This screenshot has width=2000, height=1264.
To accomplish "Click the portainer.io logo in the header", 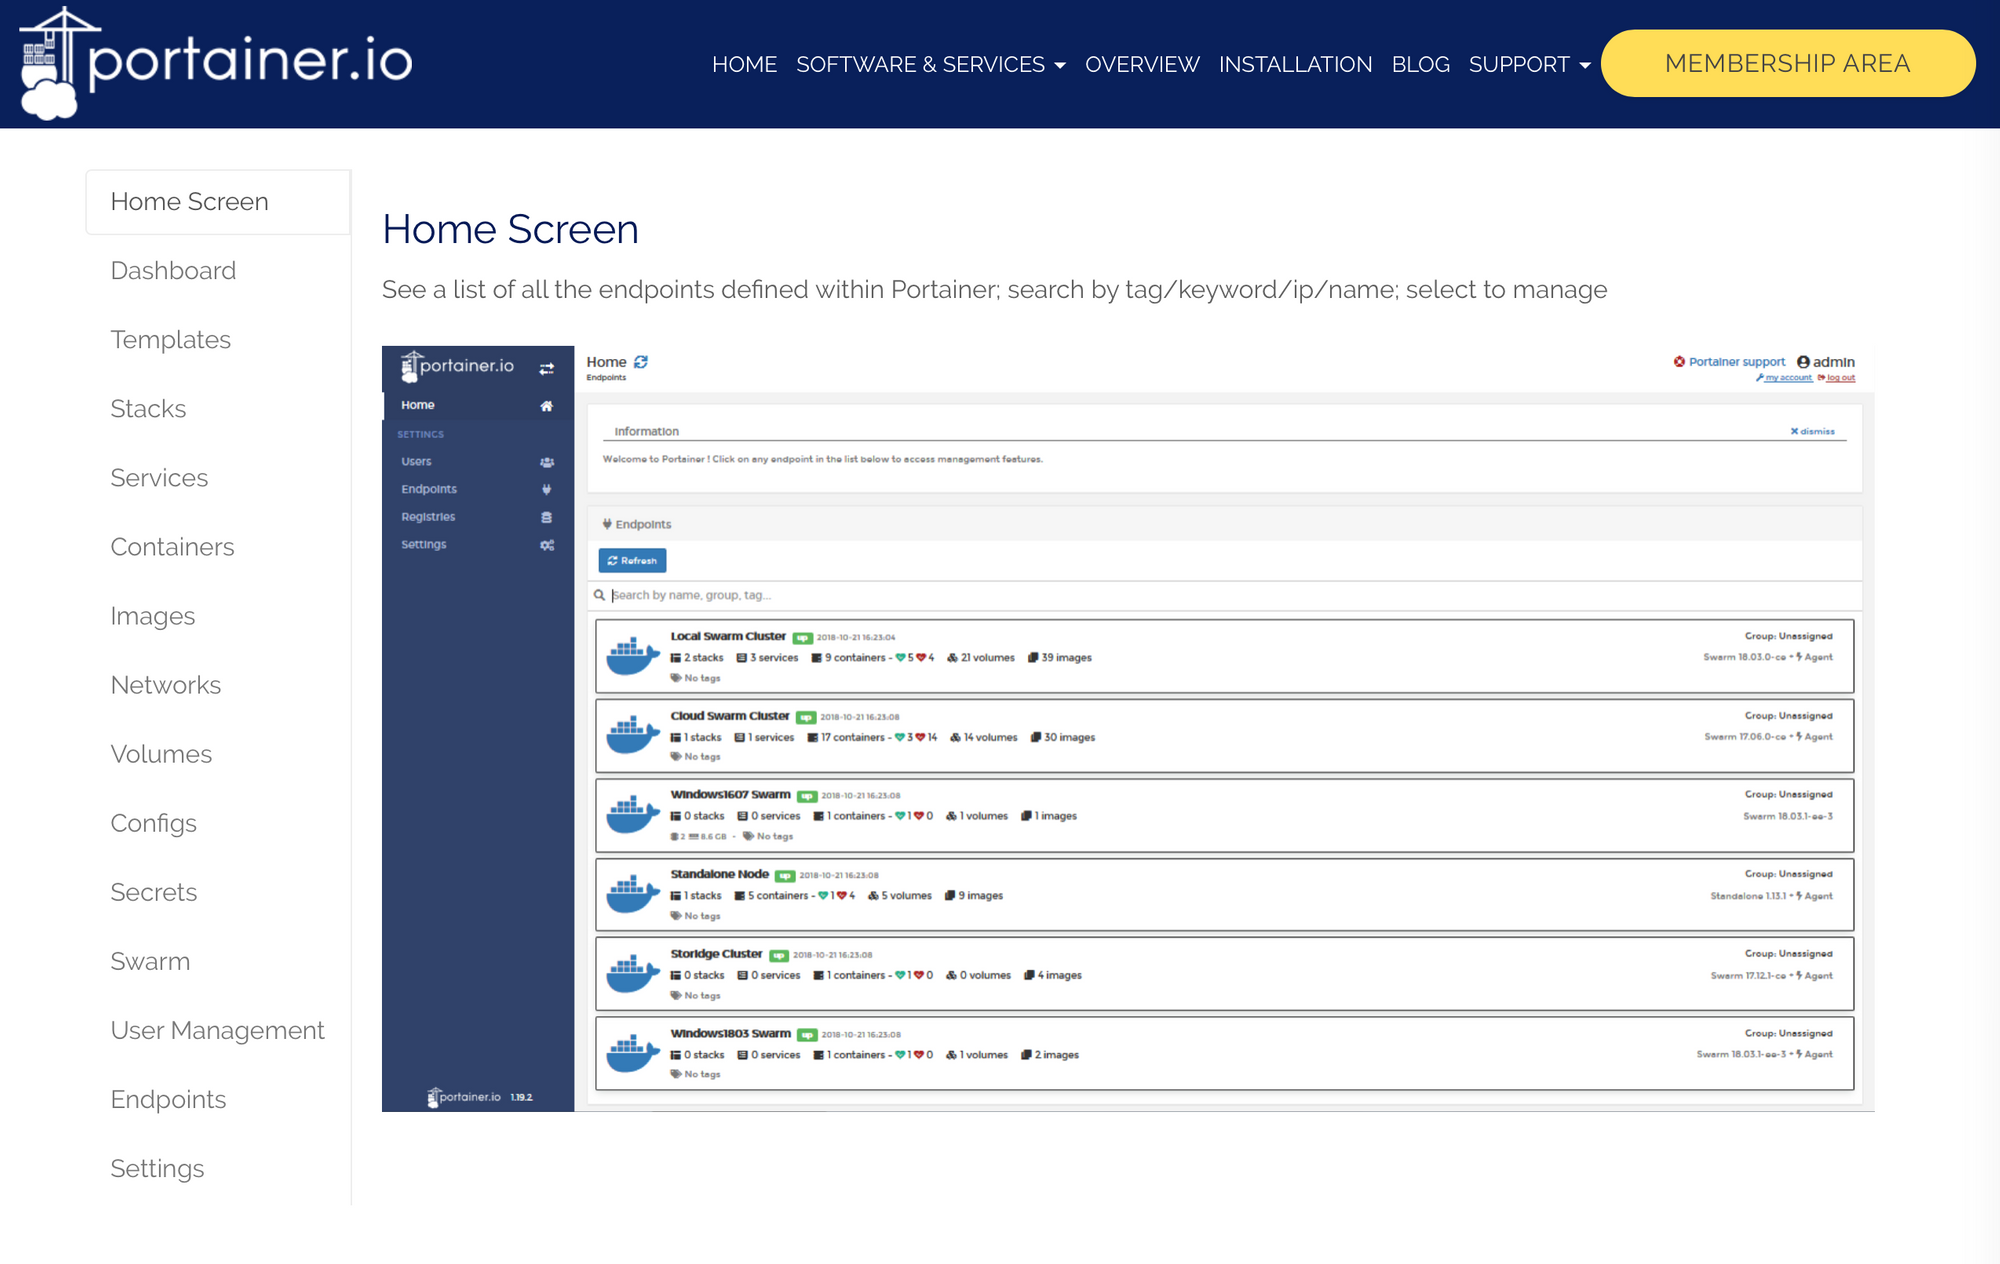I will click(x=216, y=62).
